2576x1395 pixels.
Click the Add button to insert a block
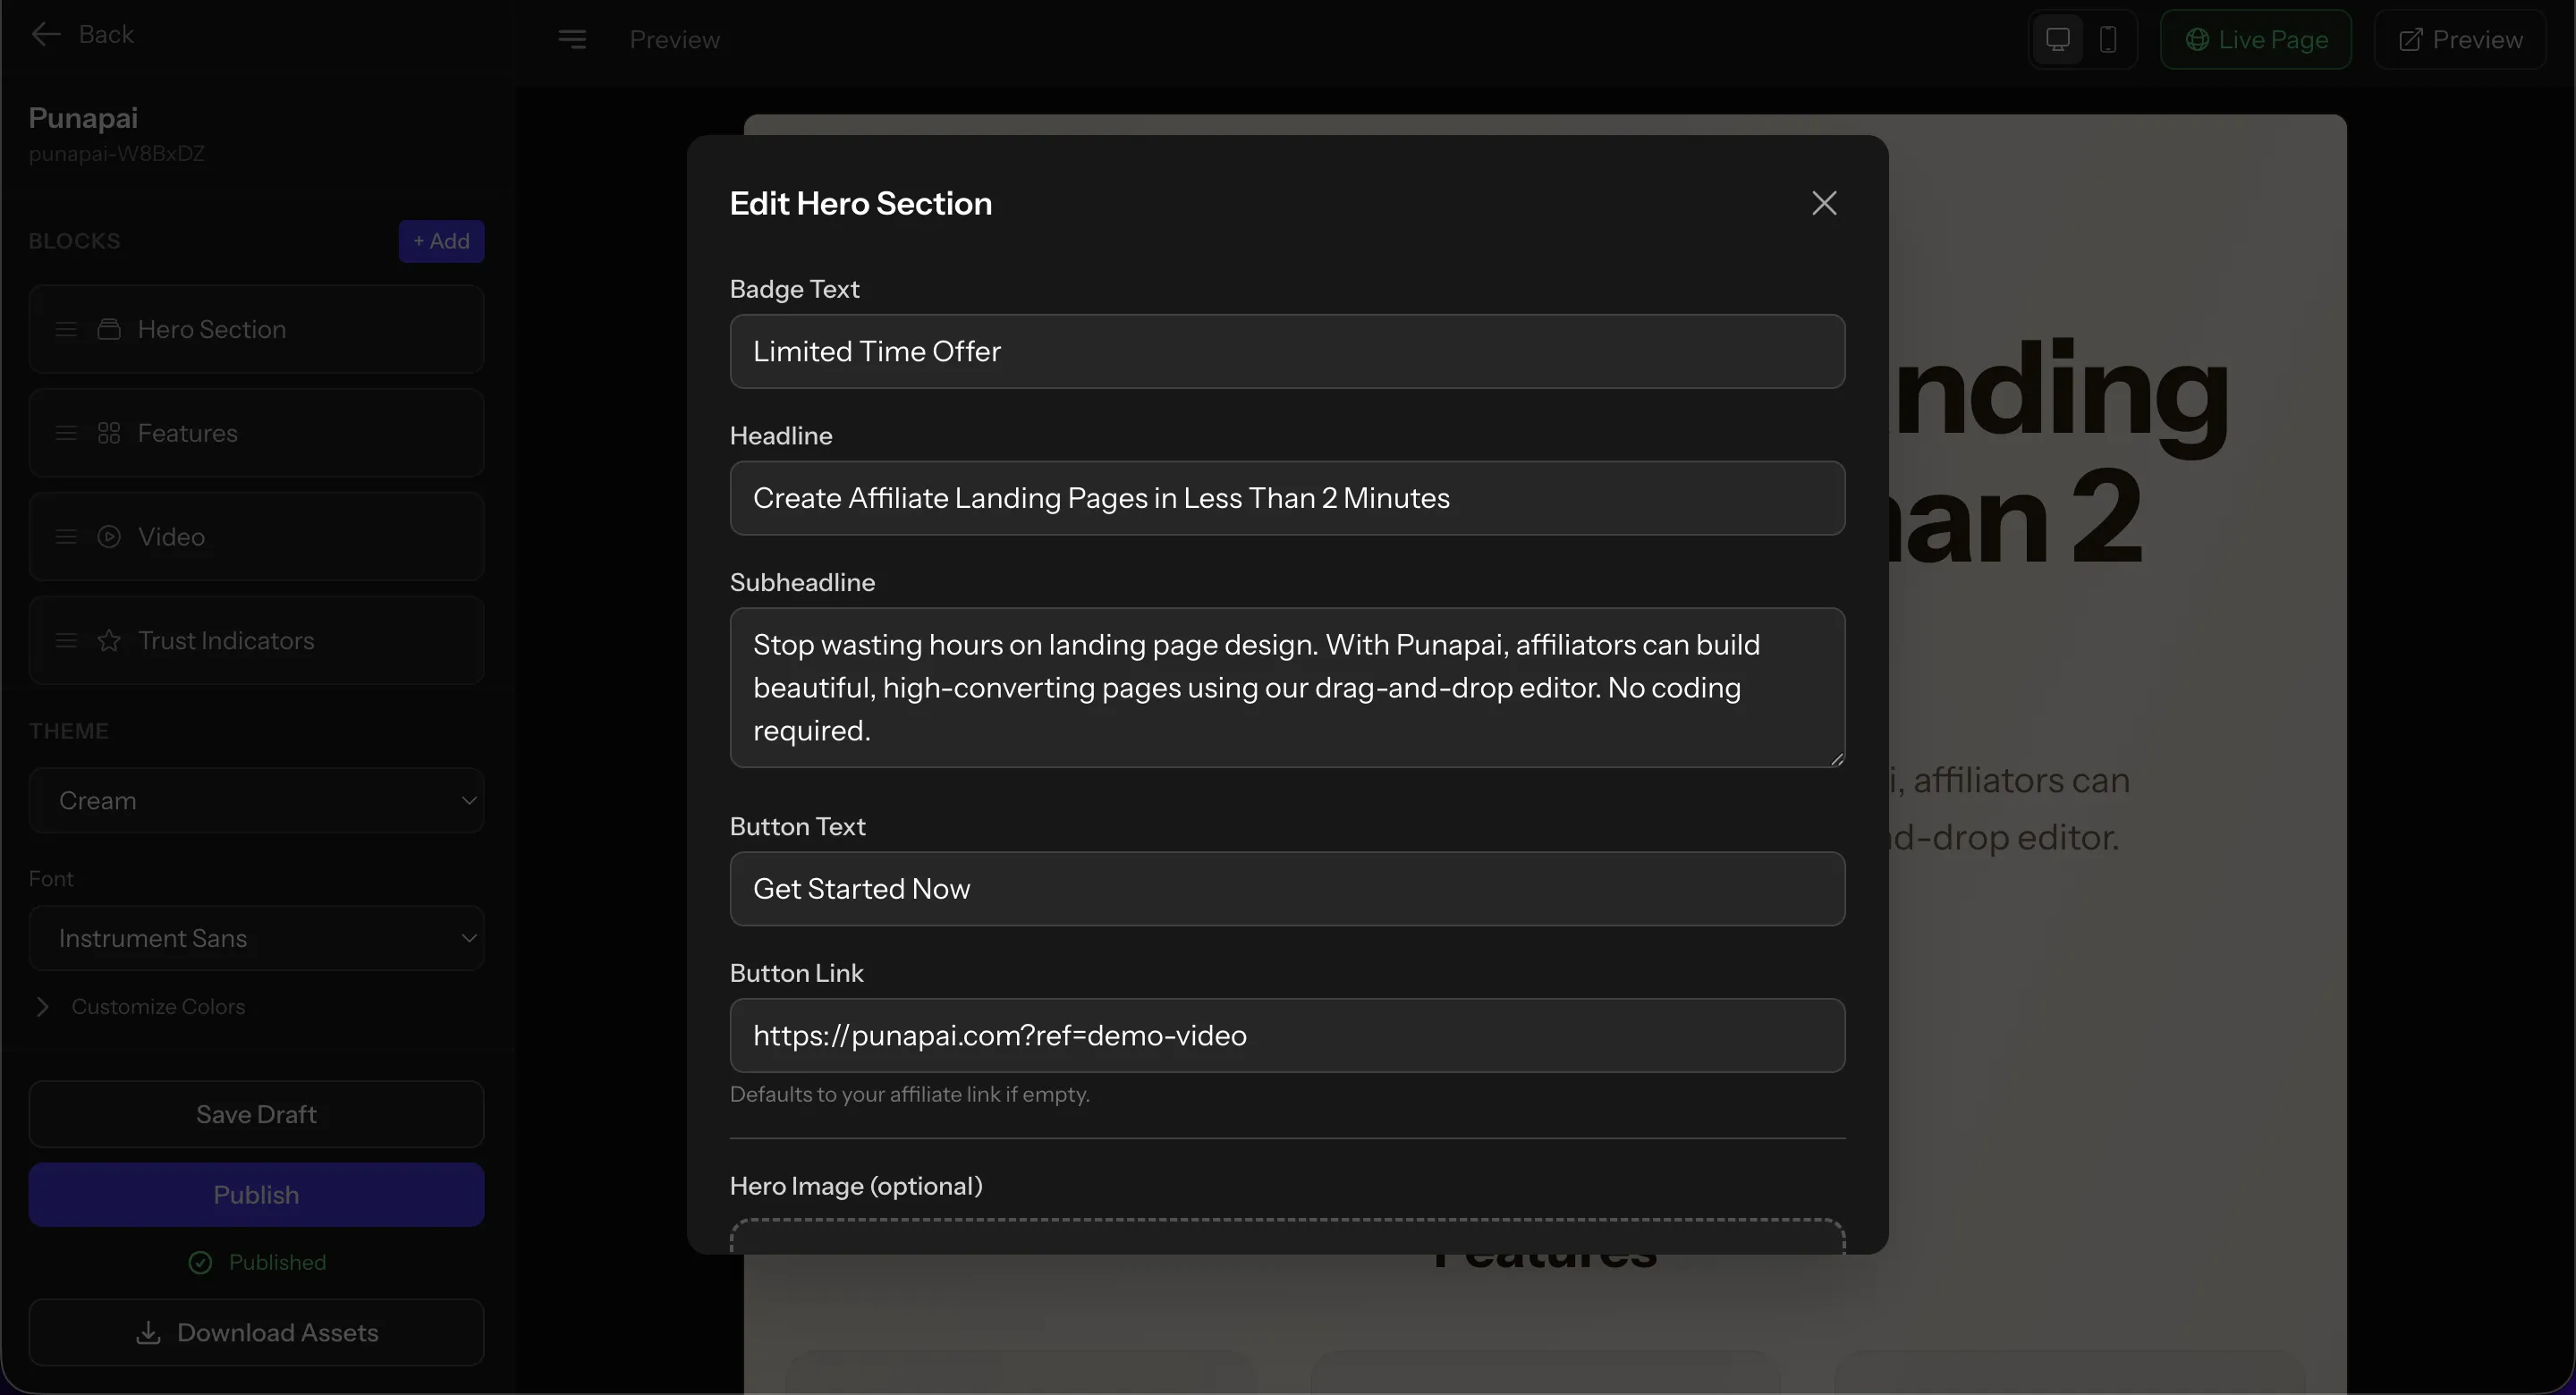(441, 241)
